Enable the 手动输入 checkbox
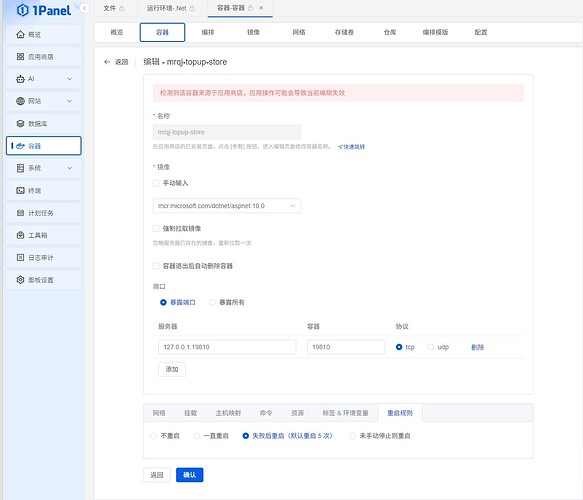 156,183
